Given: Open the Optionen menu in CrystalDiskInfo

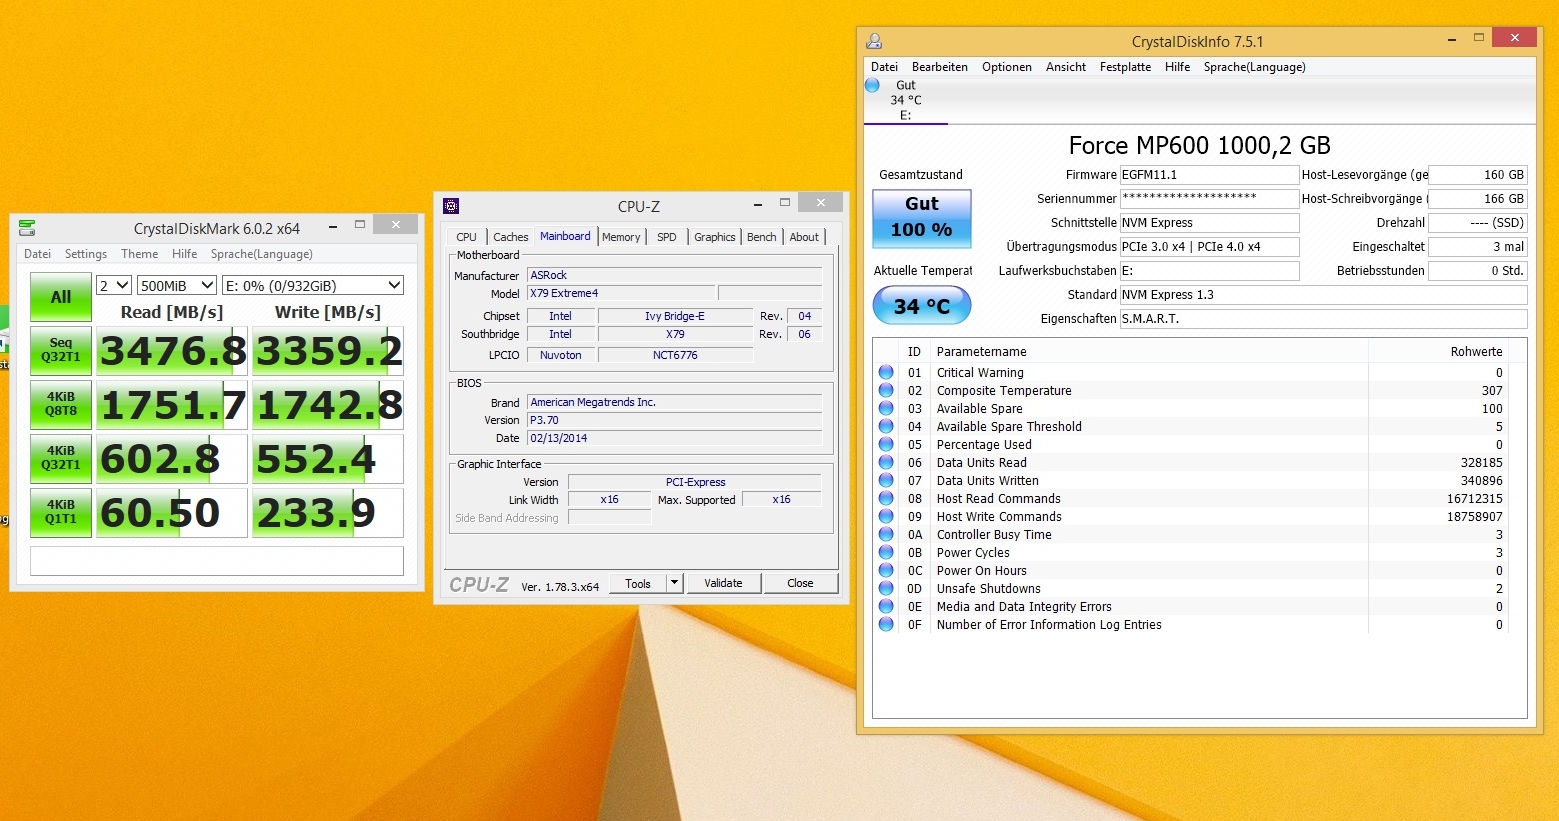Looking at the screenshot, I should (1007, 67).
